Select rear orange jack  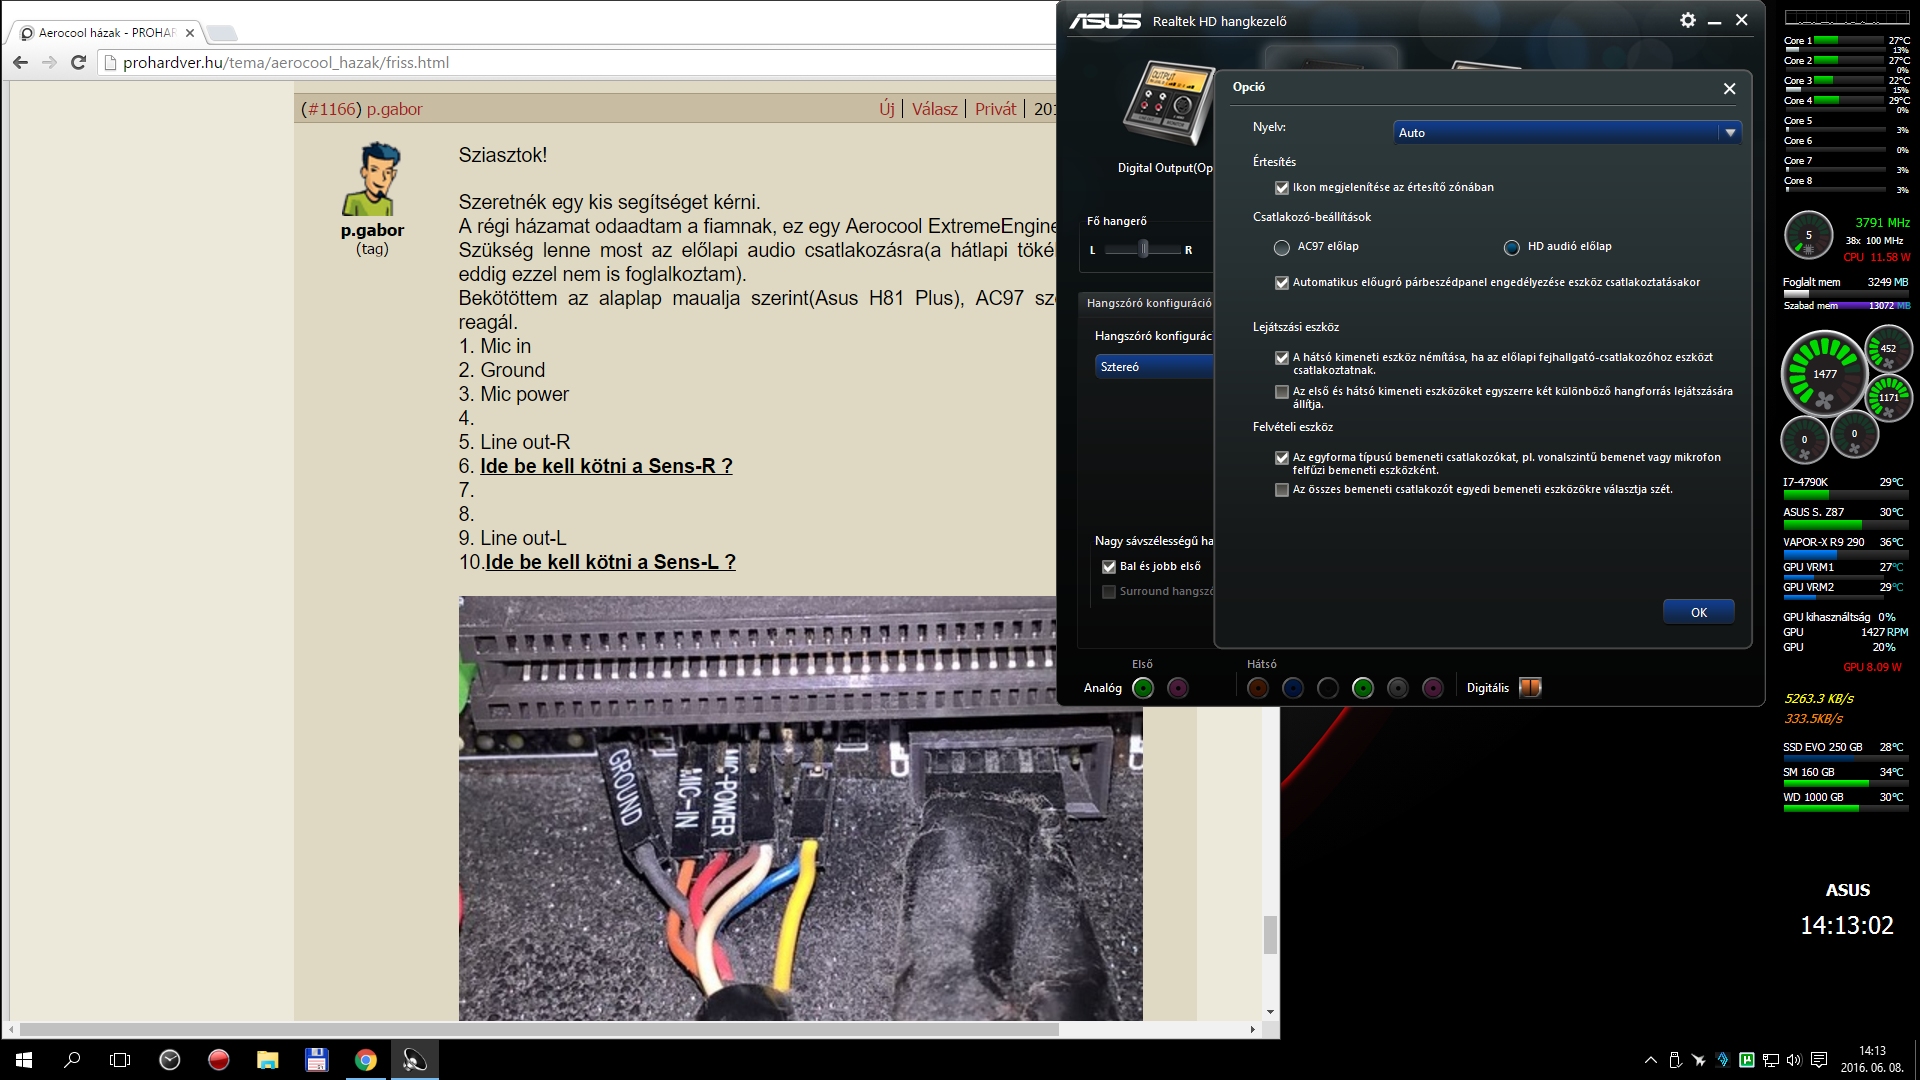1258,688
